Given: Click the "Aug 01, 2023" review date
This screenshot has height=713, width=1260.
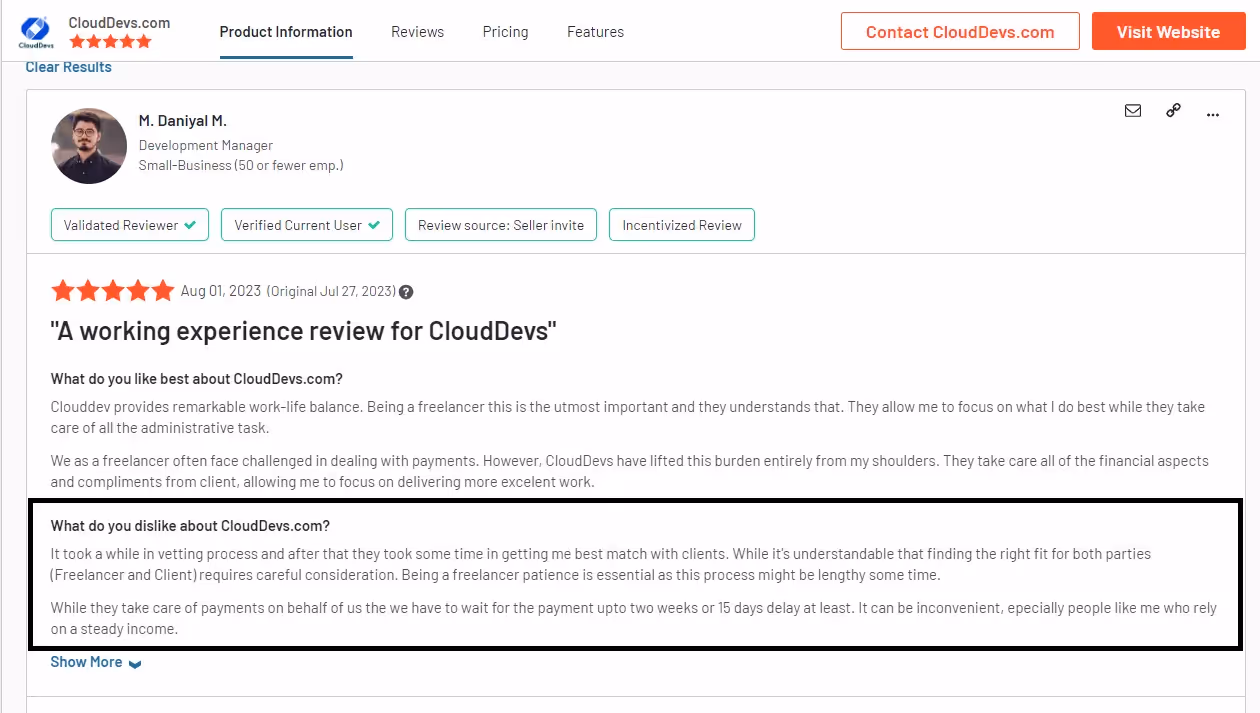Looking at the screenshot, I should click(x=221, y=291).
